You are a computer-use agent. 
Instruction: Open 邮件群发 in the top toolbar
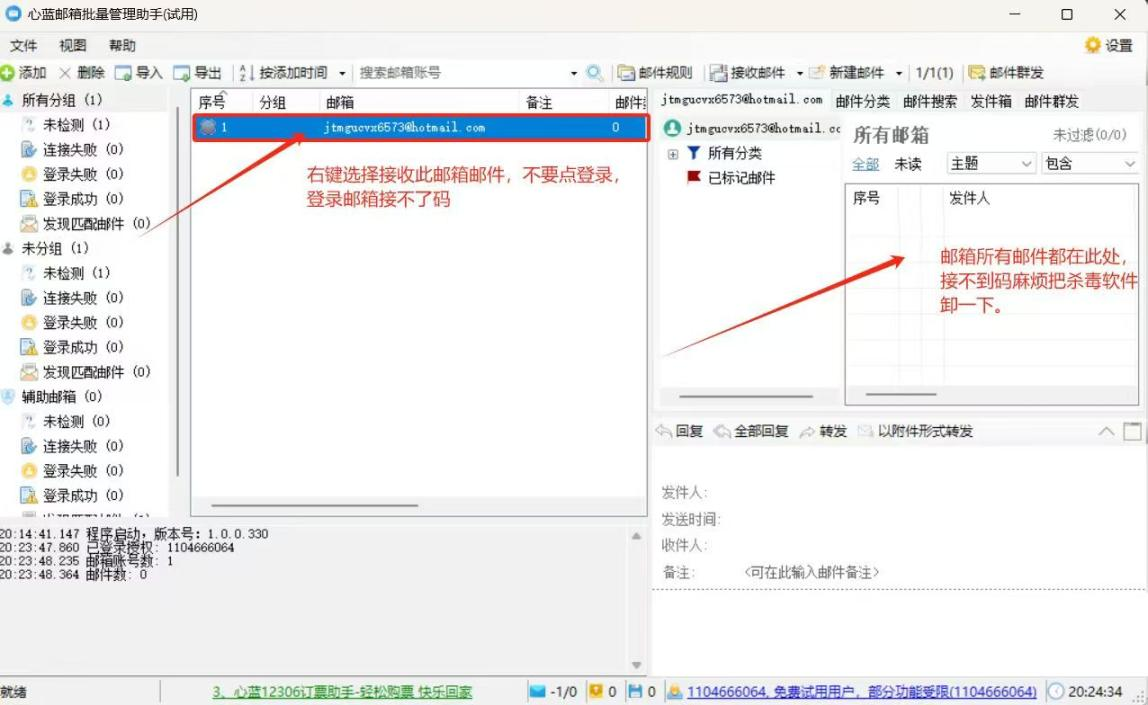click(1006, 72)
